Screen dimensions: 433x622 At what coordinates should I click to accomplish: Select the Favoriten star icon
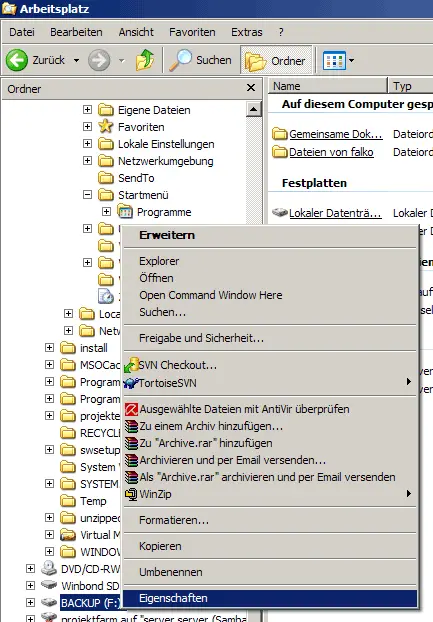click(x=106, y=127)
